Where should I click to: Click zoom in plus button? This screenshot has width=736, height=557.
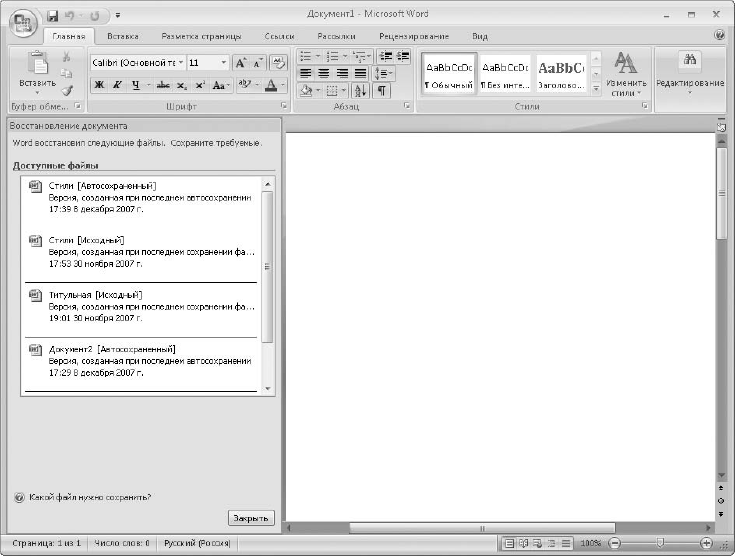pyautogui.click(x=706, y=543)
